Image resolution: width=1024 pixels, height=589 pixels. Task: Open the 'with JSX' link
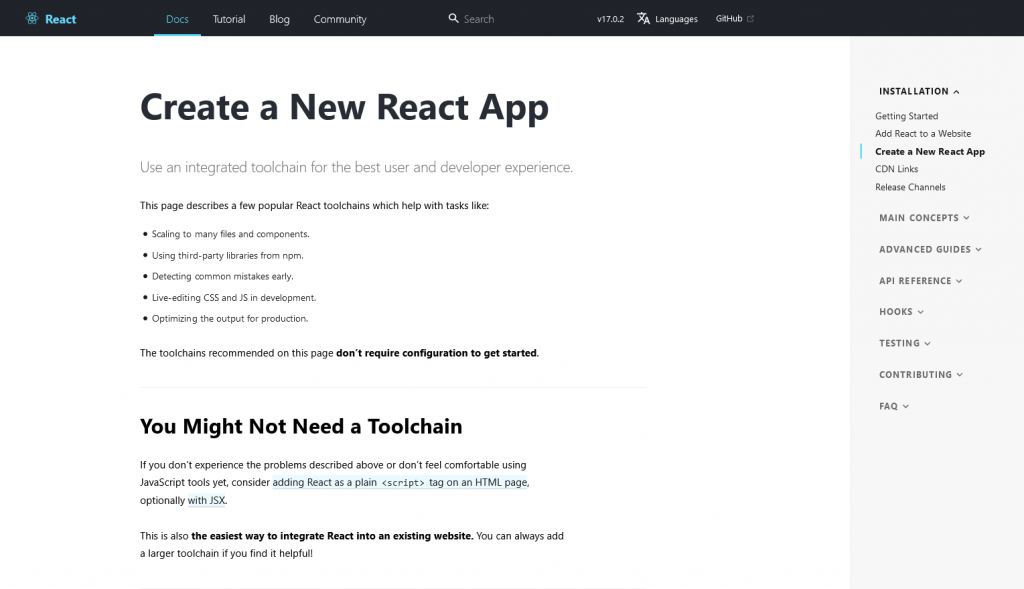click(x=206, y=501)
